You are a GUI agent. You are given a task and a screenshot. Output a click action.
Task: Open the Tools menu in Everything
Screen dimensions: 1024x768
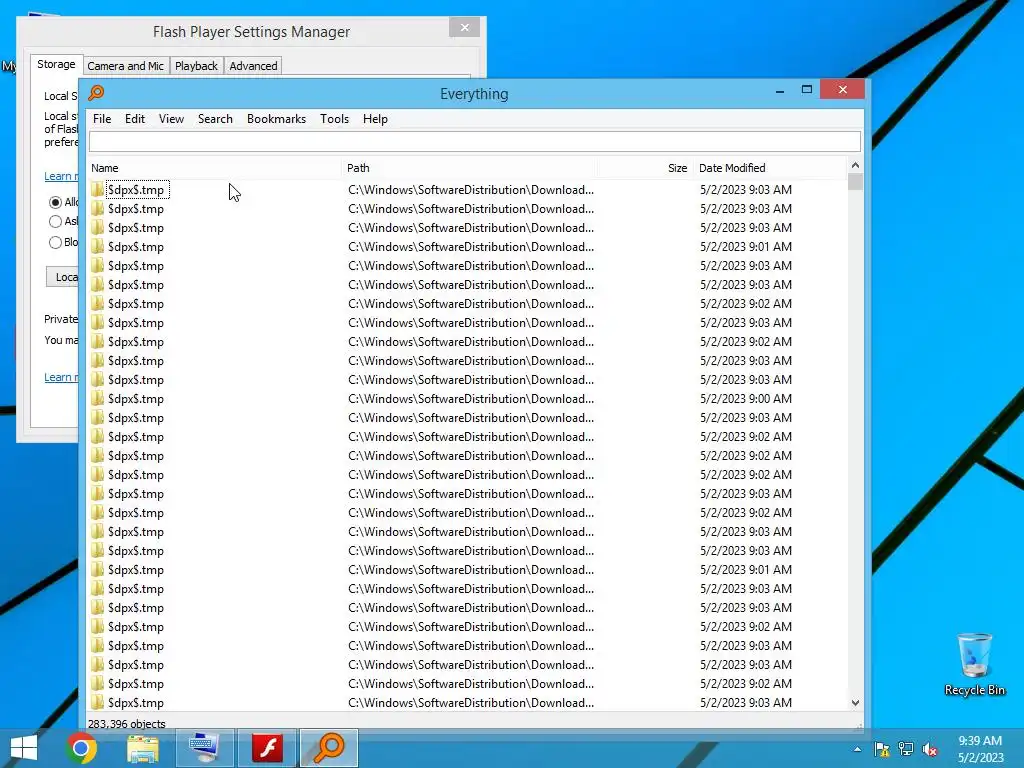click(x=334, y=119)
